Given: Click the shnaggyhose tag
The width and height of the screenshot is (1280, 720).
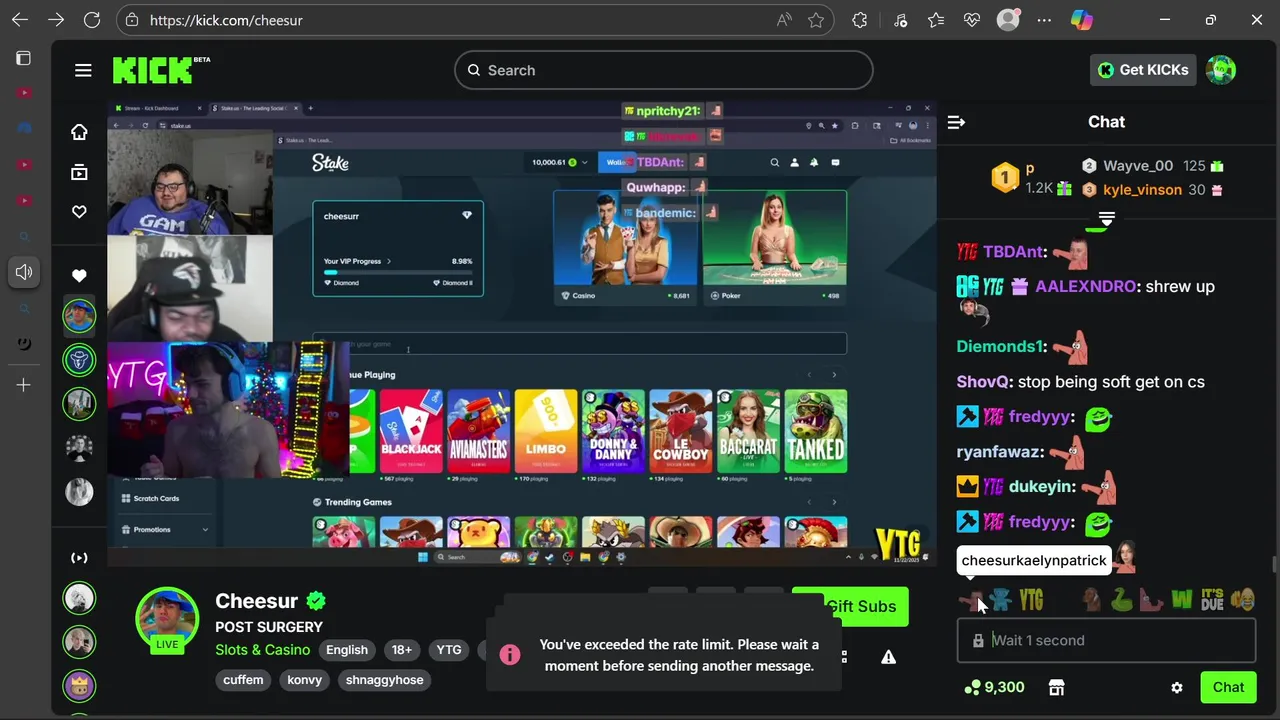Looking at the screenshot, I should click(385, 680).
